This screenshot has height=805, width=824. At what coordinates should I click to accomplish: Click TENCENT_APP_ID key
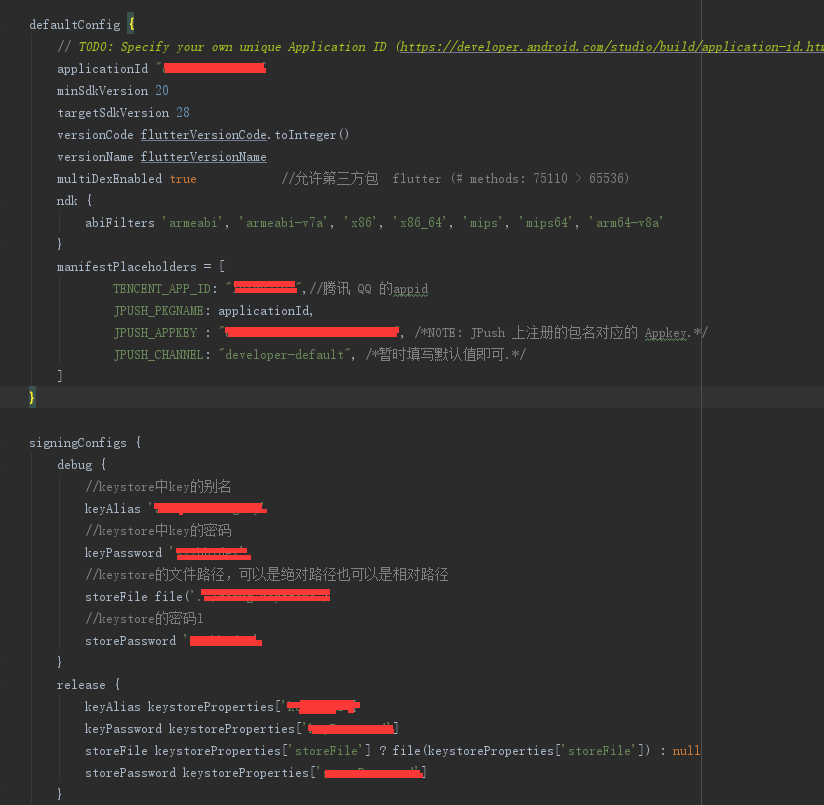click(162, 289)
